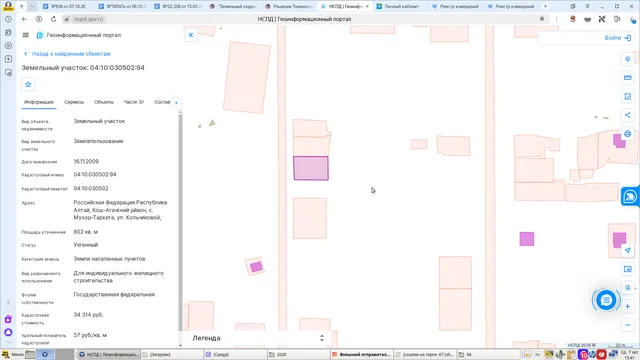Open the chat assistant side button
Image resolution: width=640 pixels, height=360 pixels.
pos(630,197)
